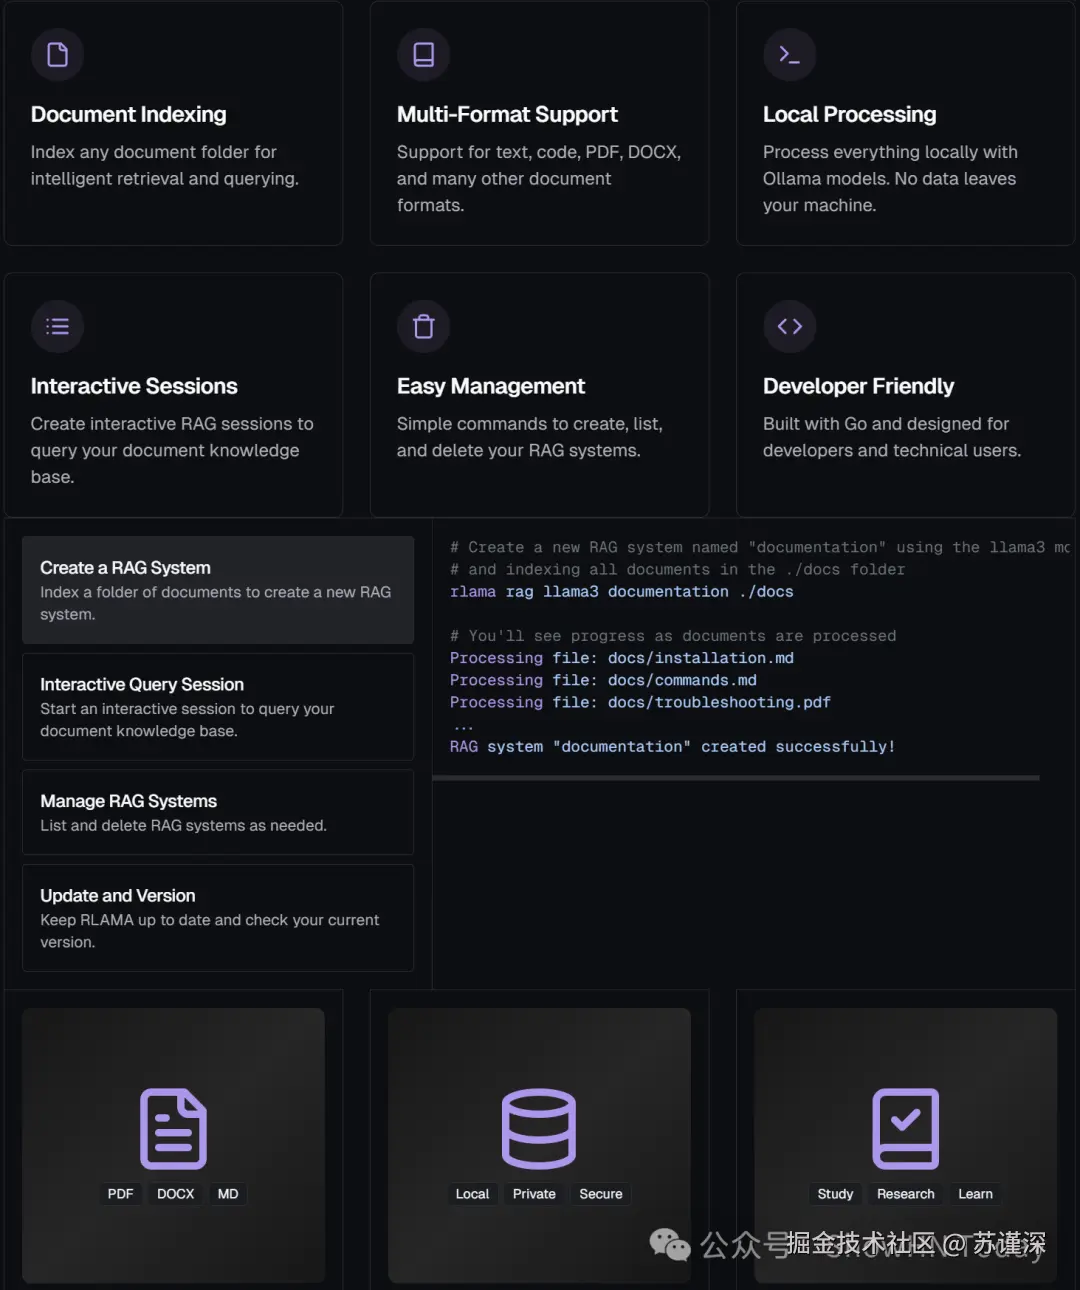Click 'Index any document folder' description
The image size is (1080, 1290).
click(x=165, y=165)
